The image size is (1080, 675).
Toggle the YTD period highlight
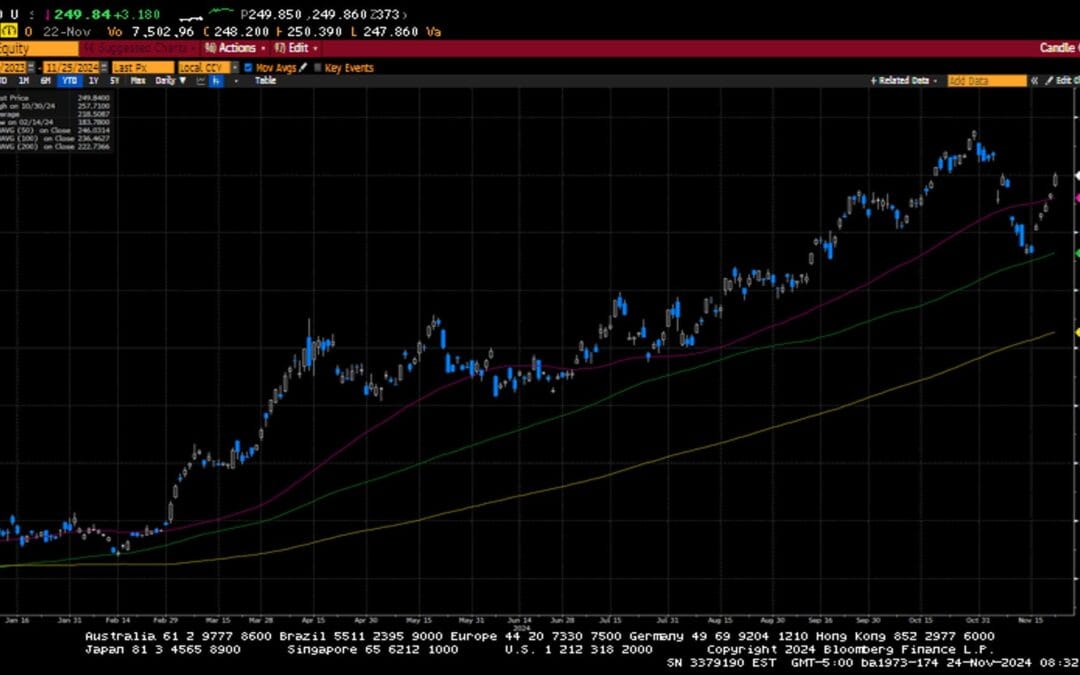coord(70,80)
